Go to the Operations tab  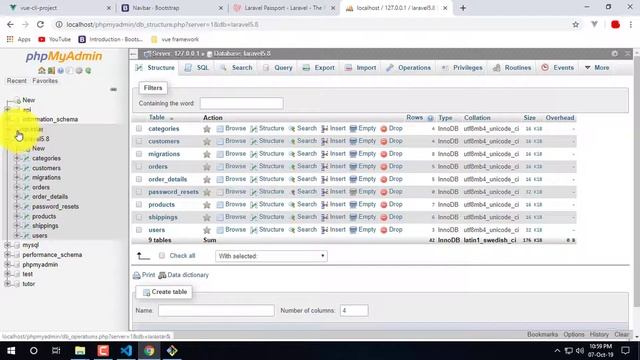click(x=409, y=68)
